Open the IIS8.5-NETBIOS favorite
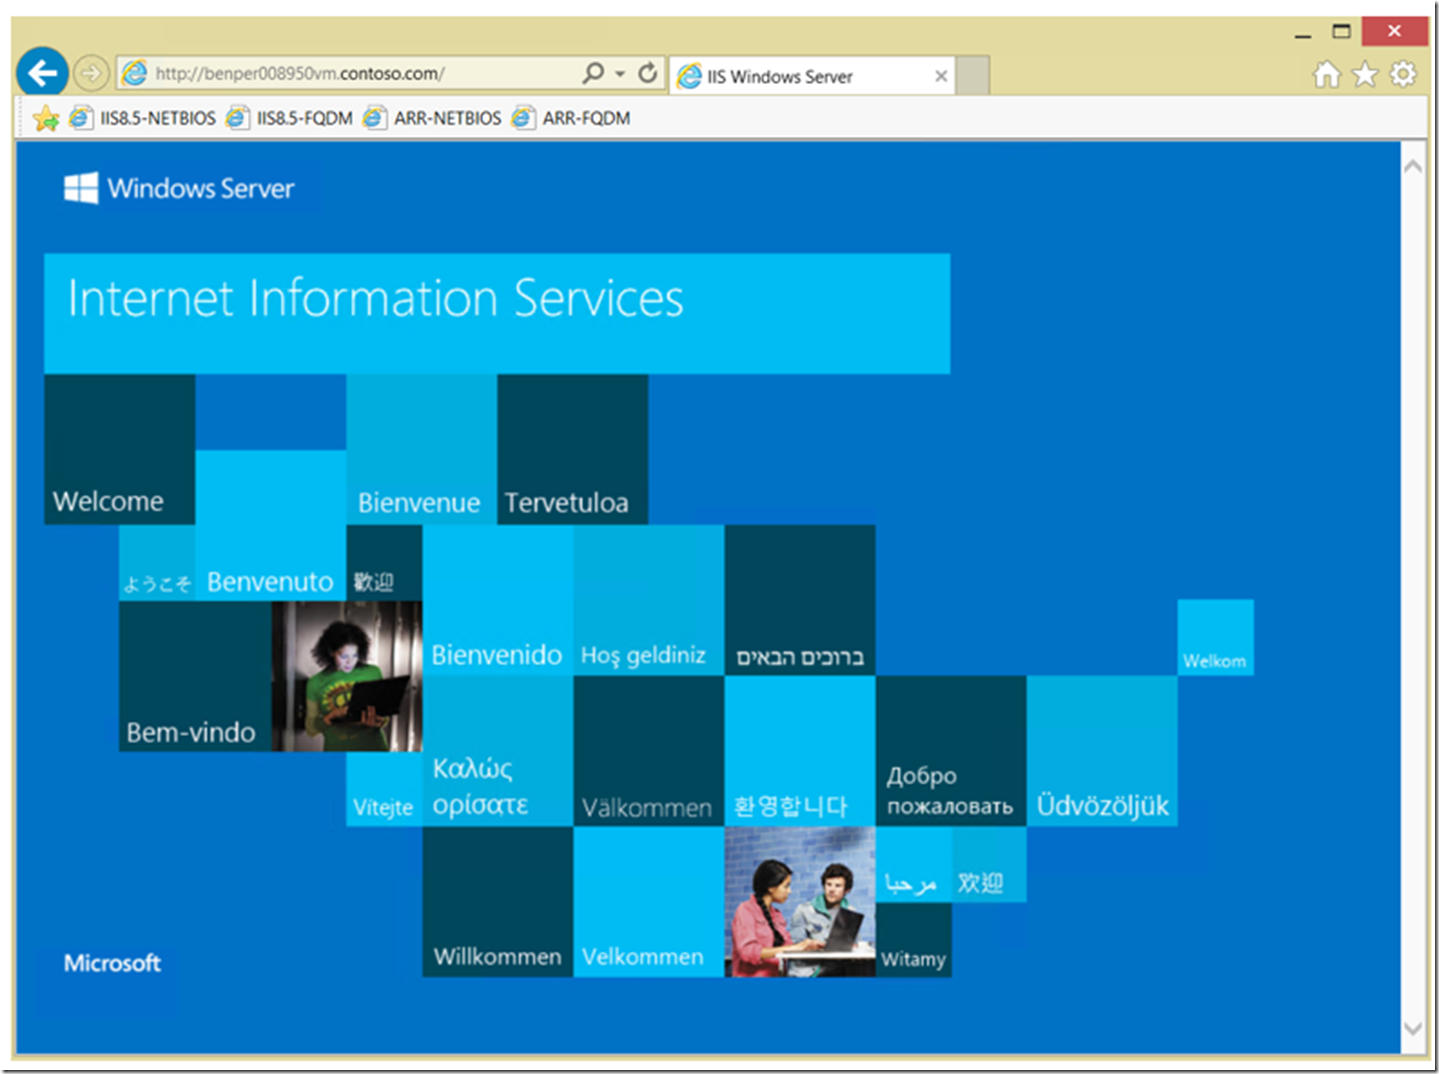1439x1074 pixels. pyautogui.click(x=143, y=118)
